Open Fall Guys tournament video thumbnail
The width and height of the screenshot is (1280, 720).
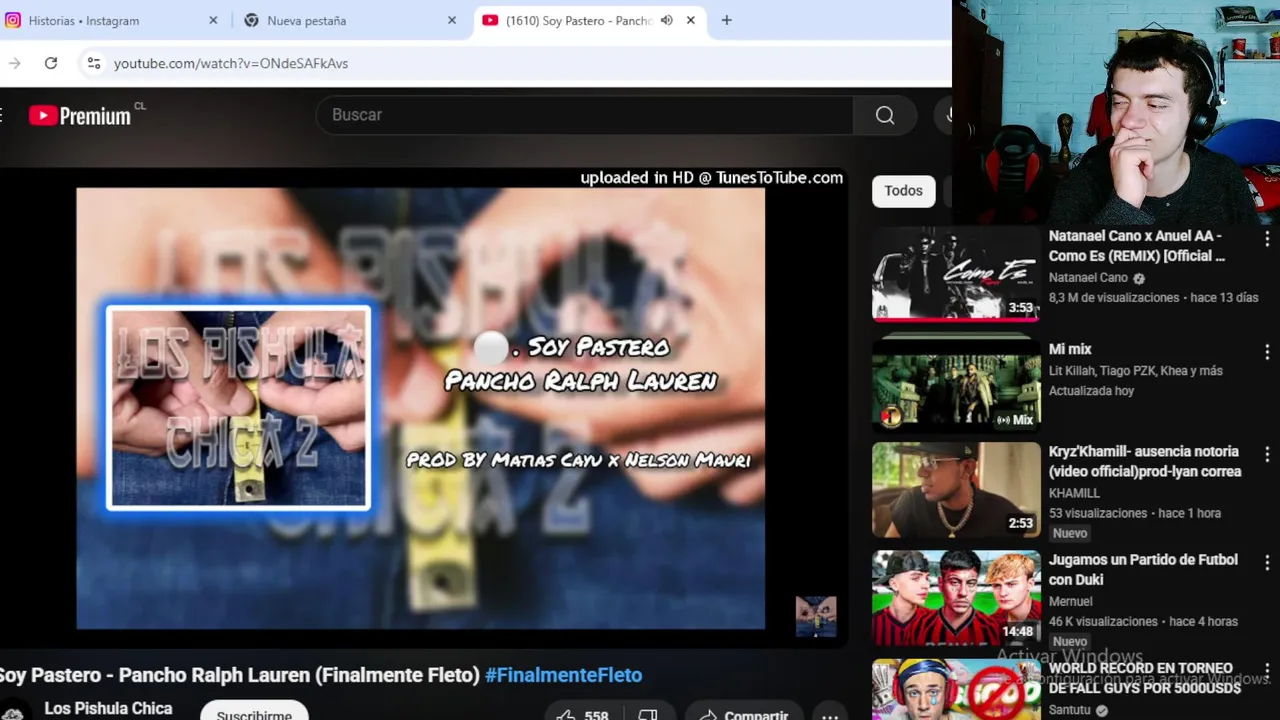click(956, 690)
